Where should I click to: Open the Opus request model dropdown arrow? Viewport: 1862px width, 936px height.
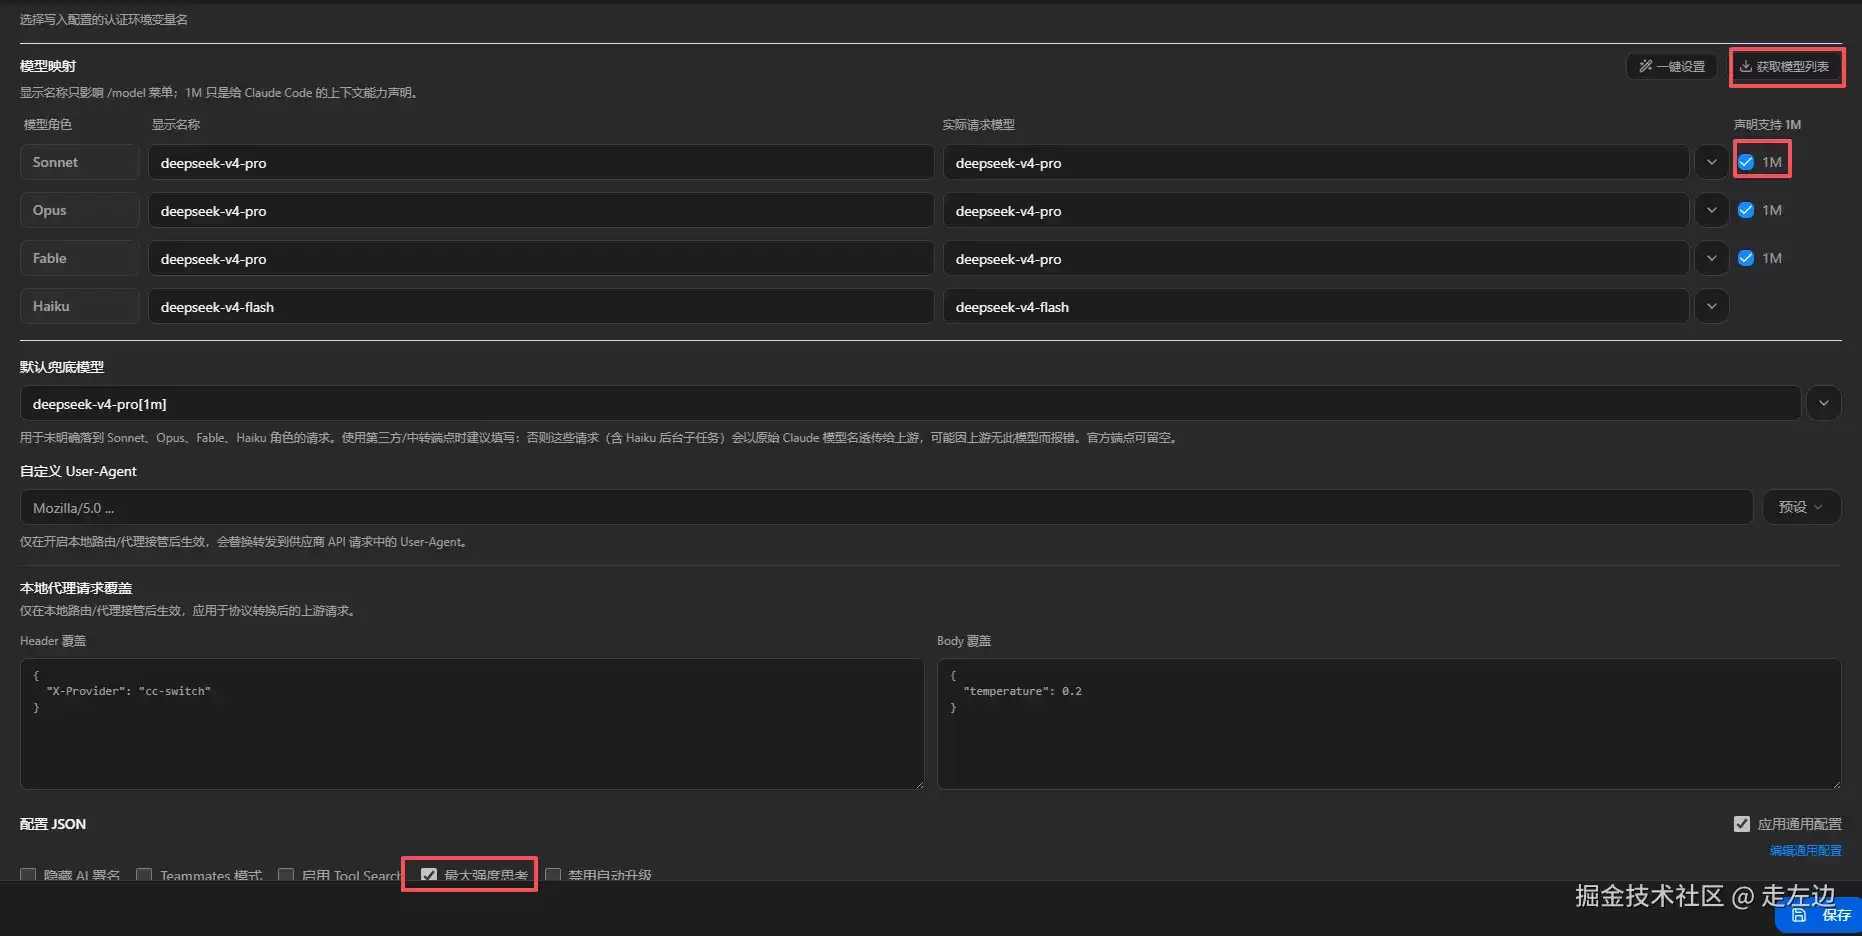[x=1711, y=210]
